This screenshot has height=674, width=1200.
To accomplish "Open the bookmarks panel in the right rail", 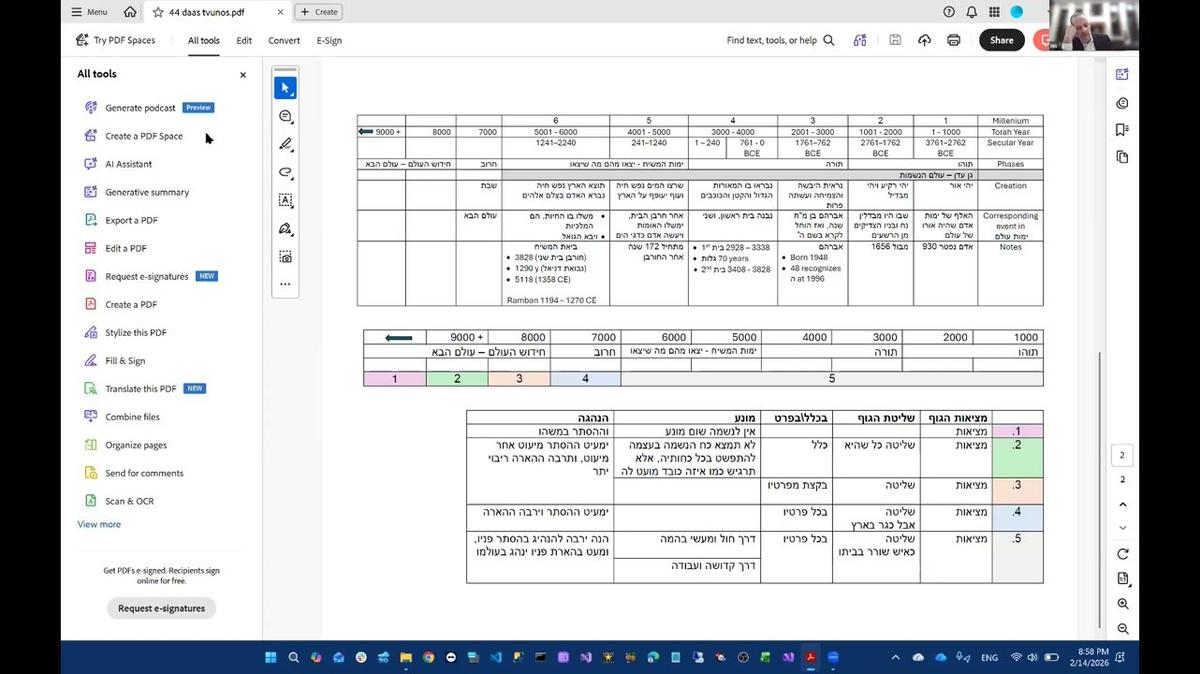I will pyautogui.click(x=1123, y=130).
